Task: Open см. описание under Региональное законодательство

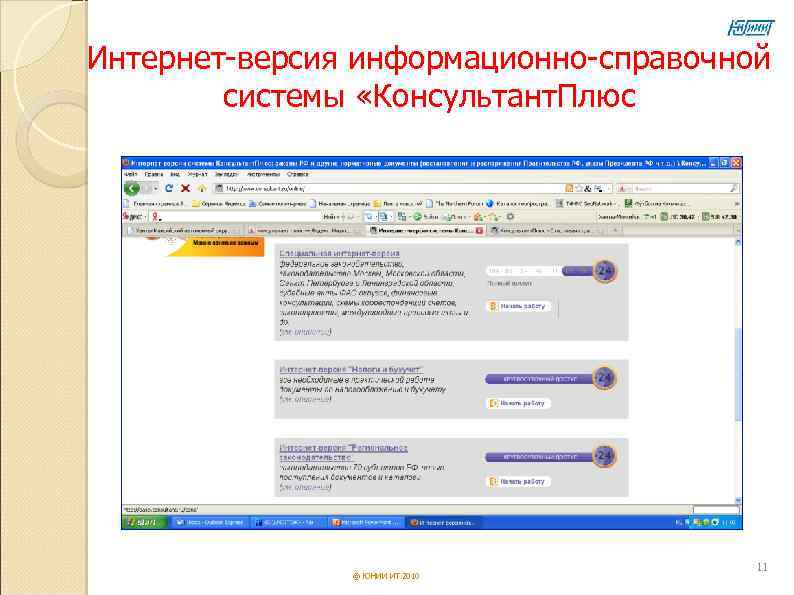Action: (305, 487)
